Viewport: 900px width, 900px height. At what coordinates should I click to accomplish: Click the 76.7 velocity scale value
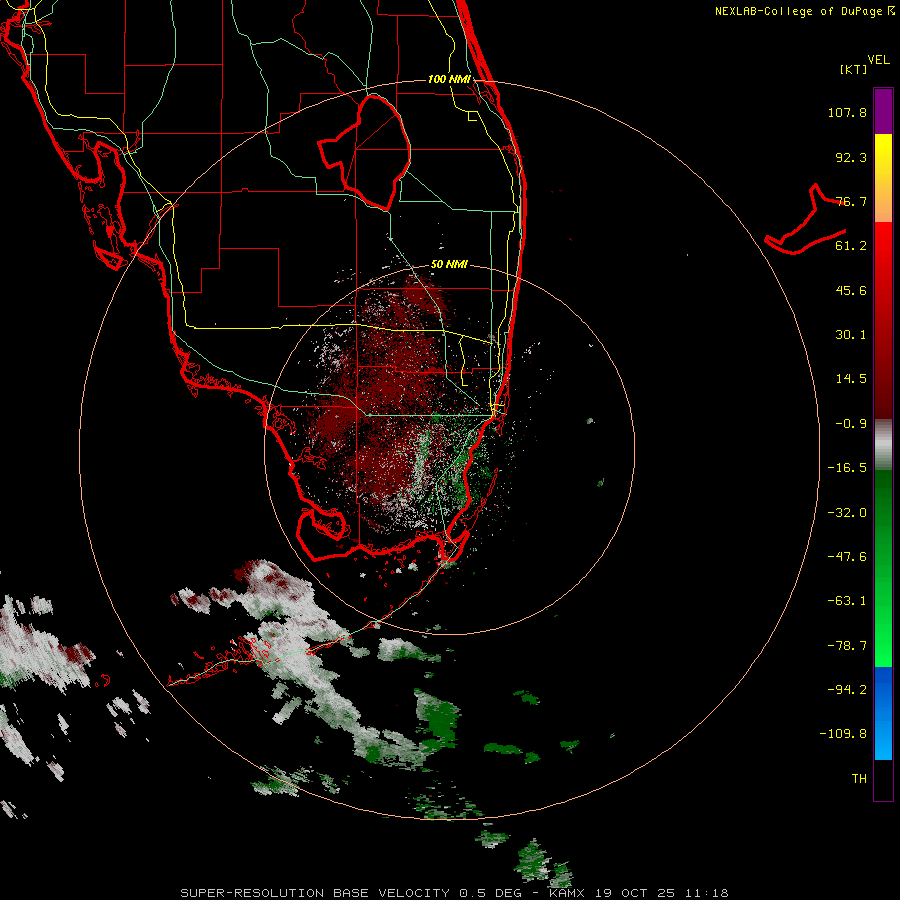[851, 201]
